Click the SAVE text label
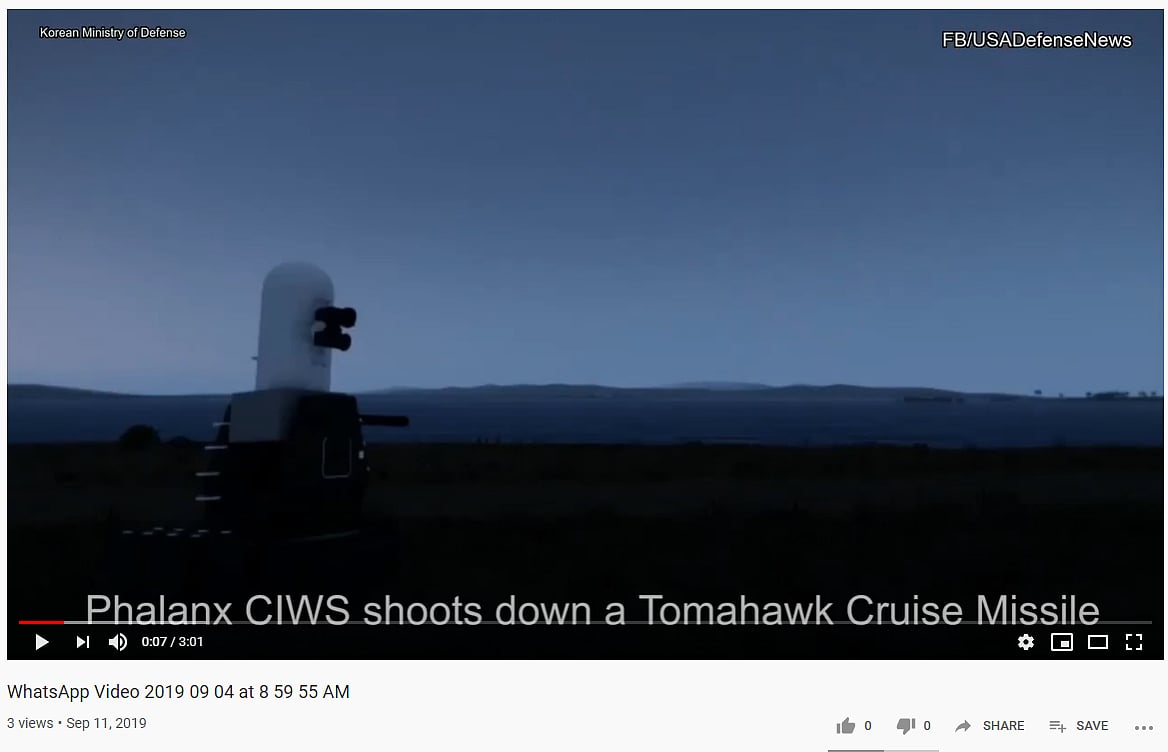Viewport: 1168px width, 752px height. (x=1092, y=726)
